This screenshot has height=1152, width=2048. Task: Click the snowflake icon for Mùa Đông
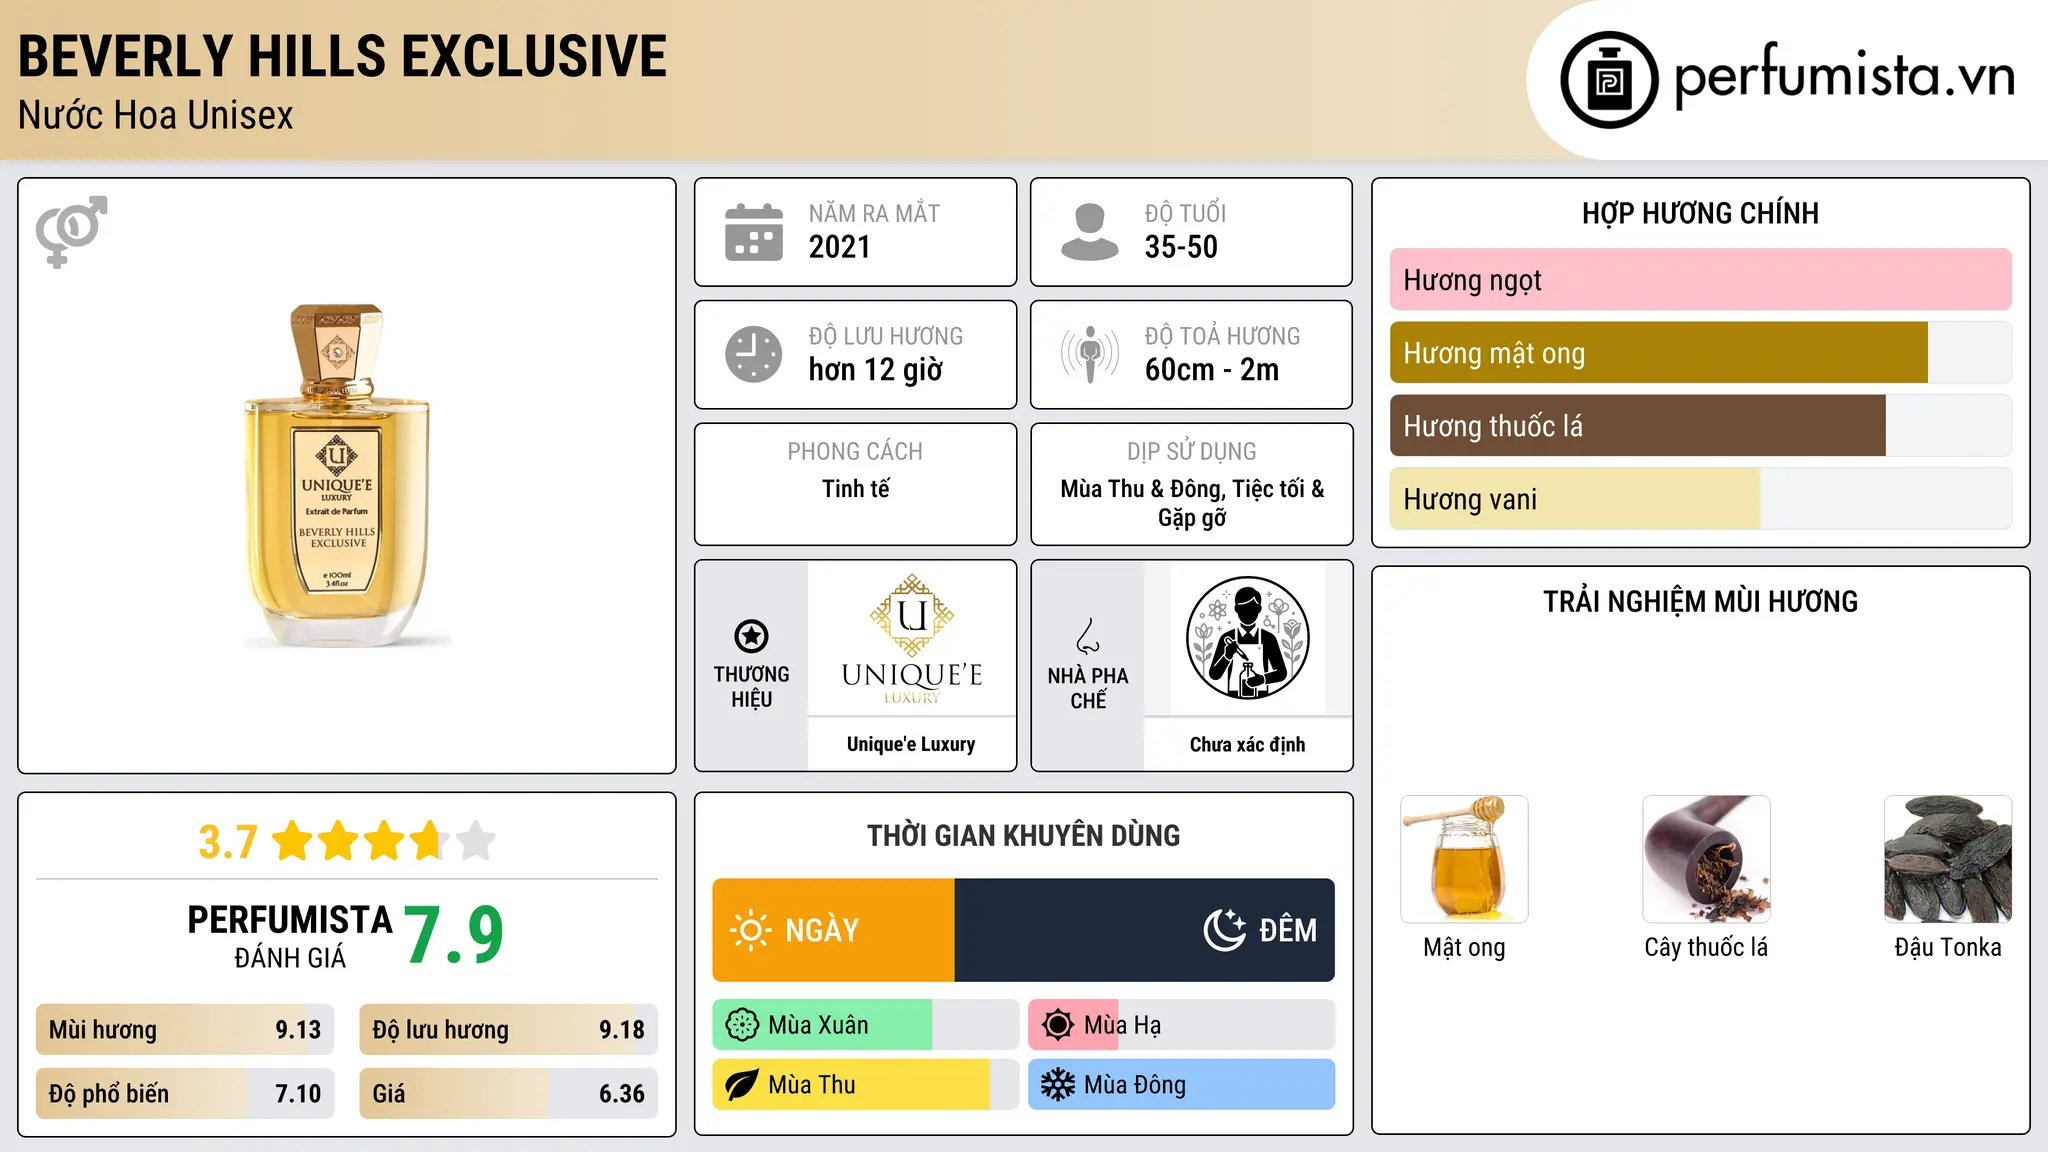[1058, 1085]
